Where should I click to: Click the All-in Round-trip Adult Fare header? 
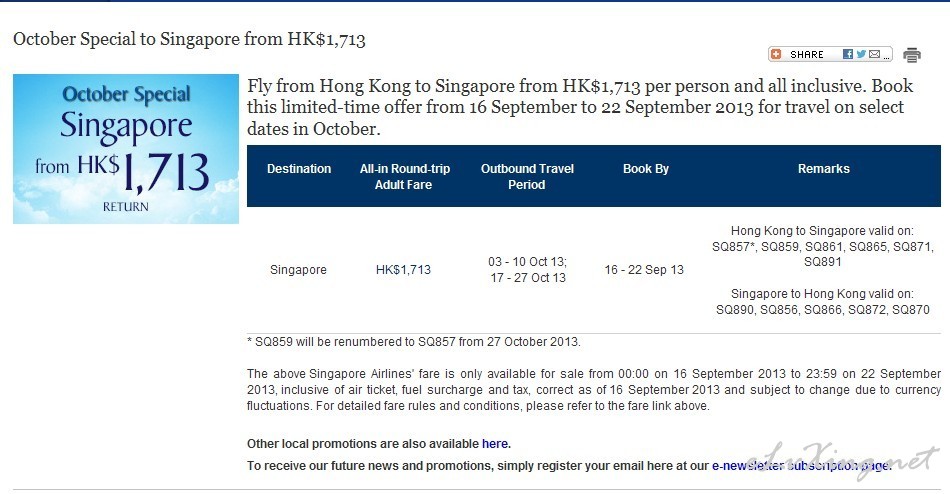(404, 176)
